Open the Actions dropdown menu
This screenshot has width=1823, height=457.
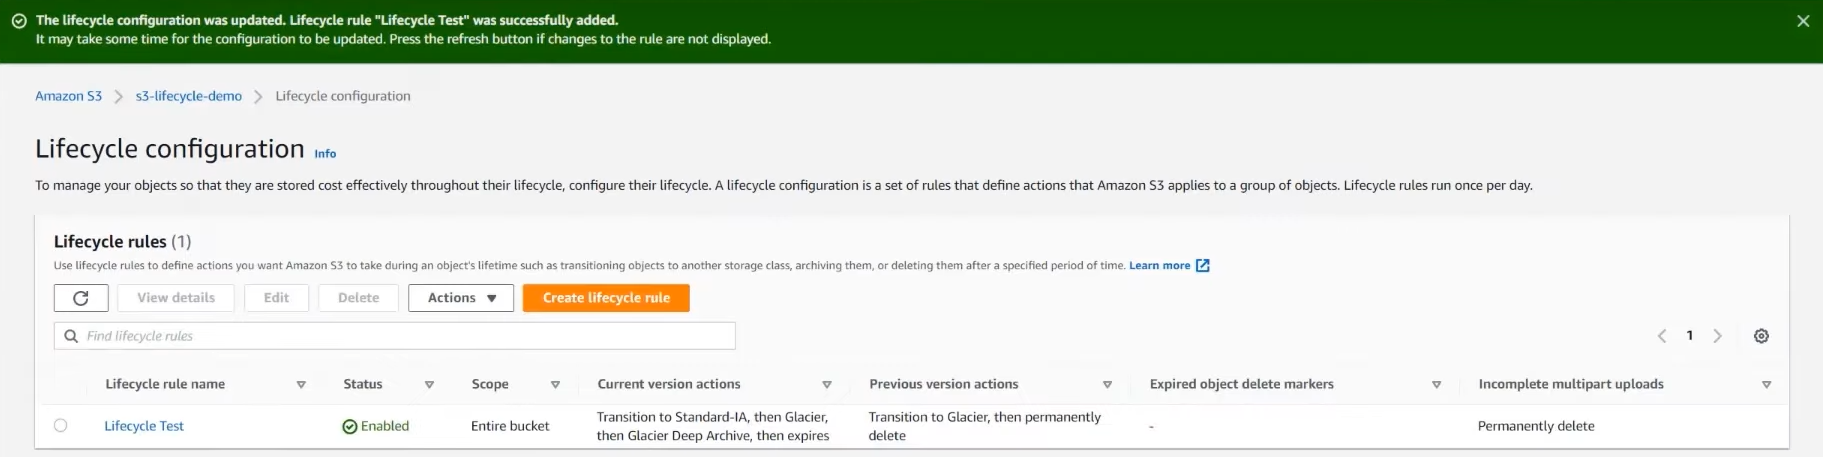(x=461, y=298)
